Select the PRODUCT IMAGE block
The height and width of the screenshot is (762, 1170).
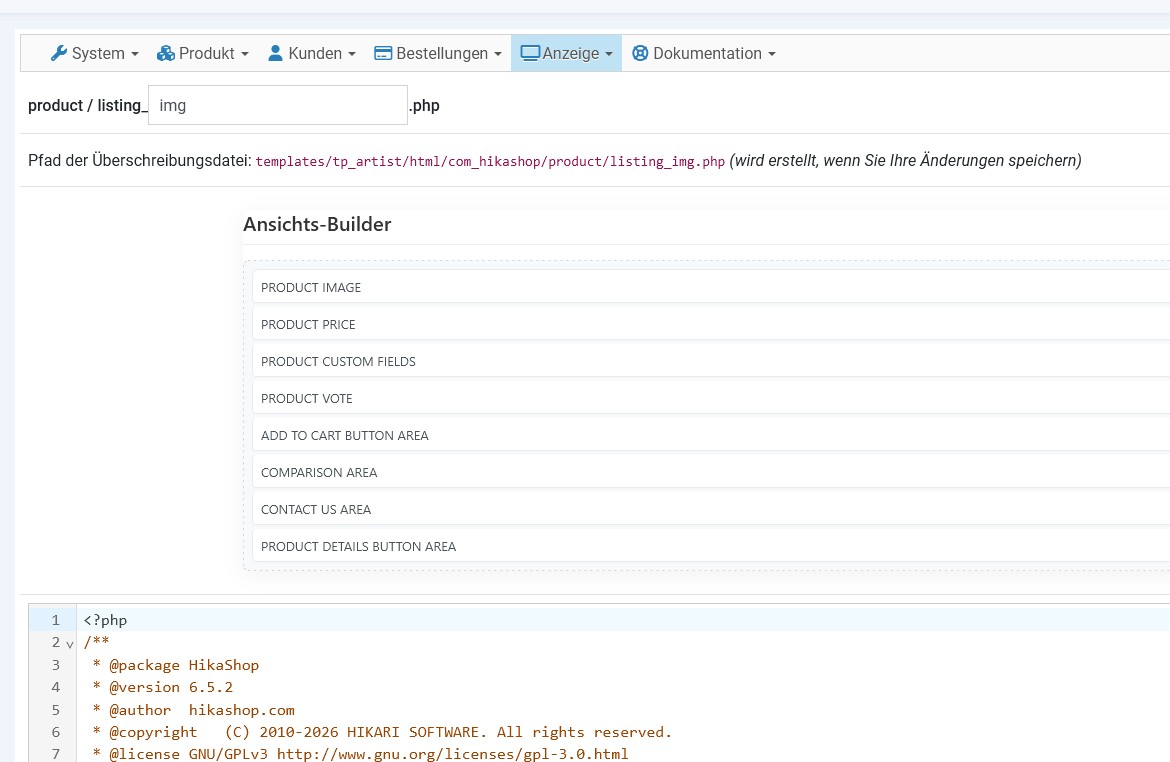click(711, 287)
